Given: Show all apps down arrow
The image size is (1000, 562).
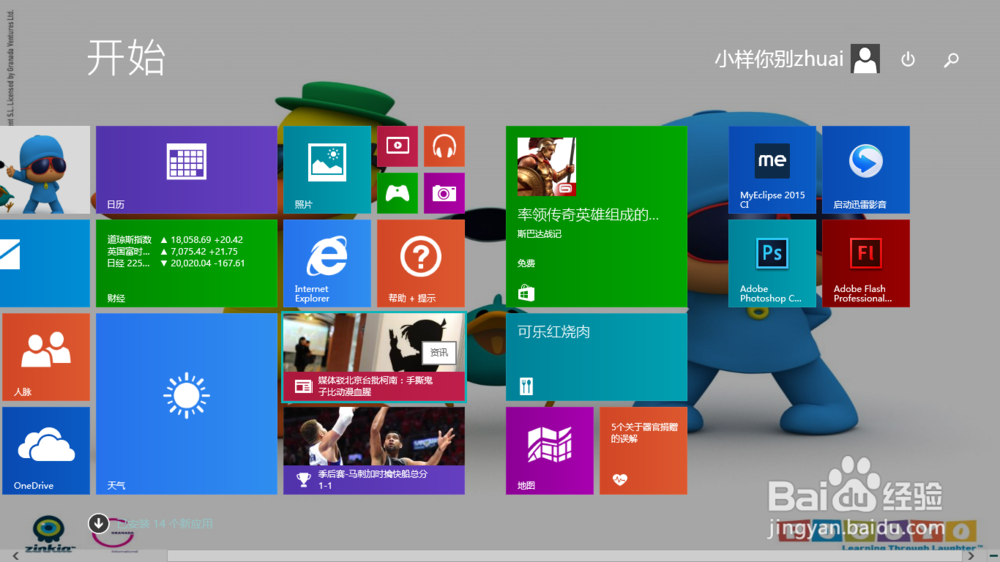Looking at the screenshot, I should pos(98,523).
